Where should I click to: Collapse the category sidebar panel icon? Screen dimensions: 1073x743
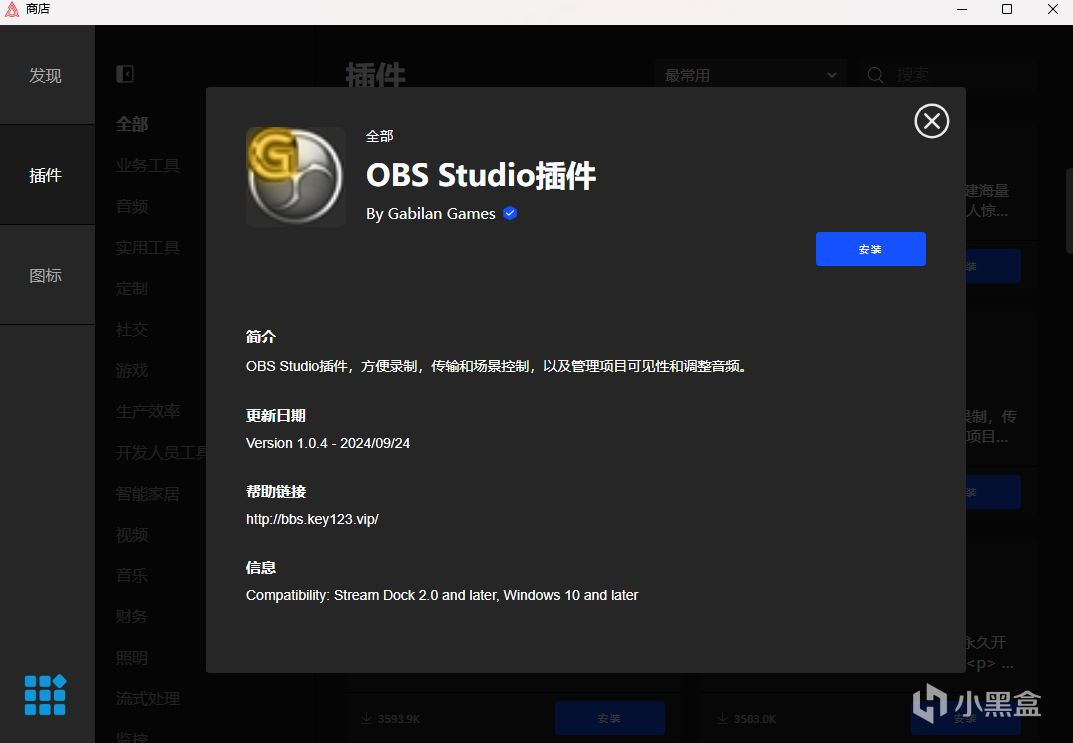tap(125, 74)
